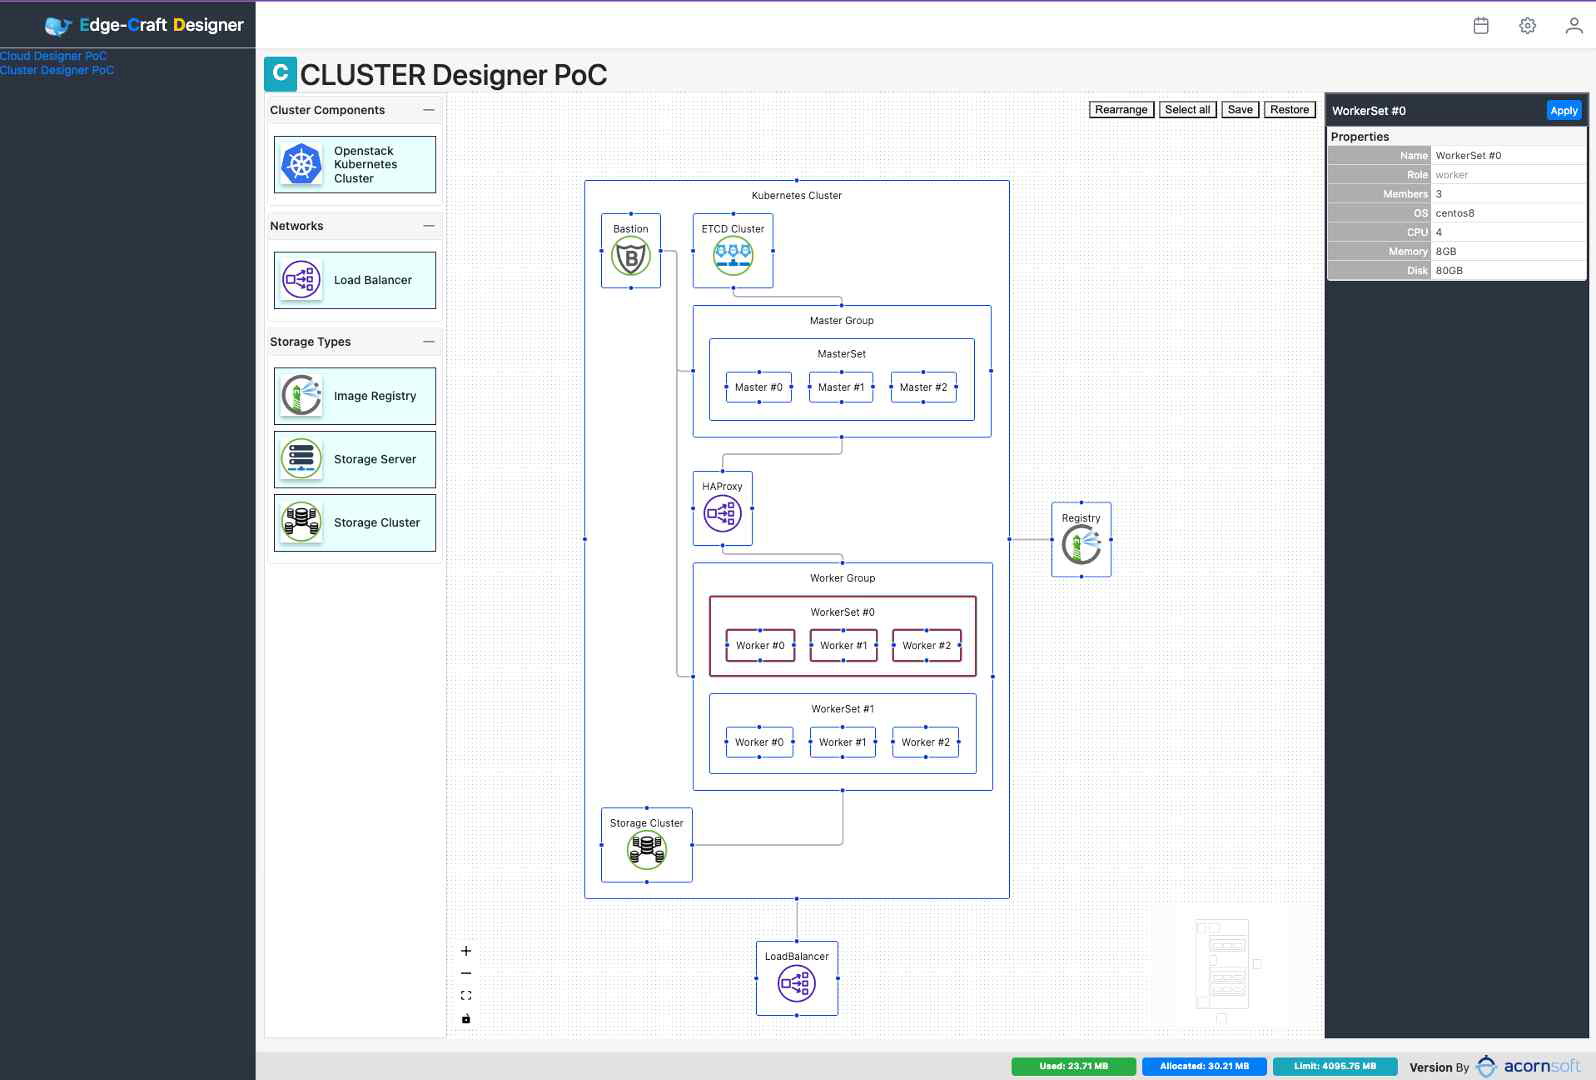
Task: Open the calendar icon in header
Action: 1481,26
